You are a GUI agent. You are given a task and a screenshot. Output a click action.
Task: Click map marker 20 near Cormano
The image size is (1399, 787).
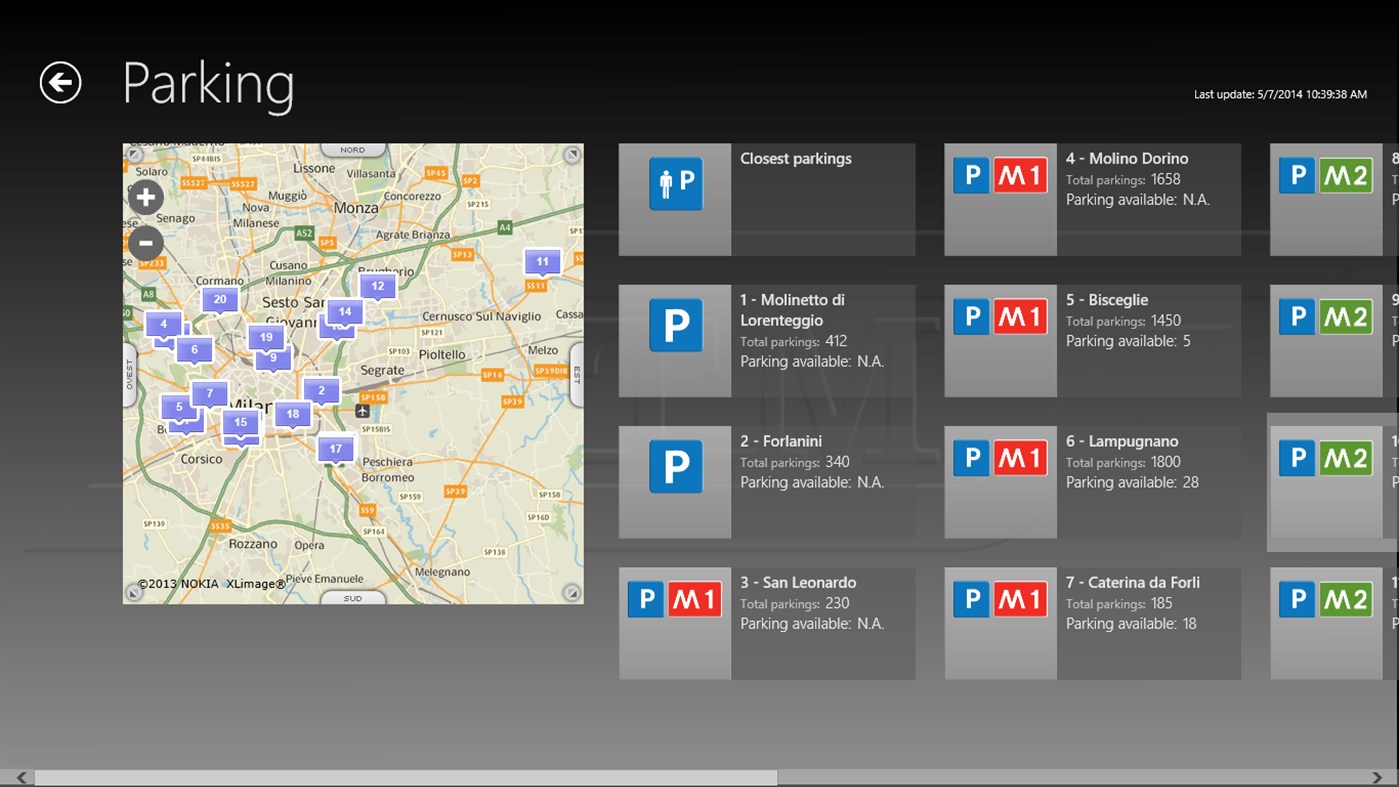point(218,299)
